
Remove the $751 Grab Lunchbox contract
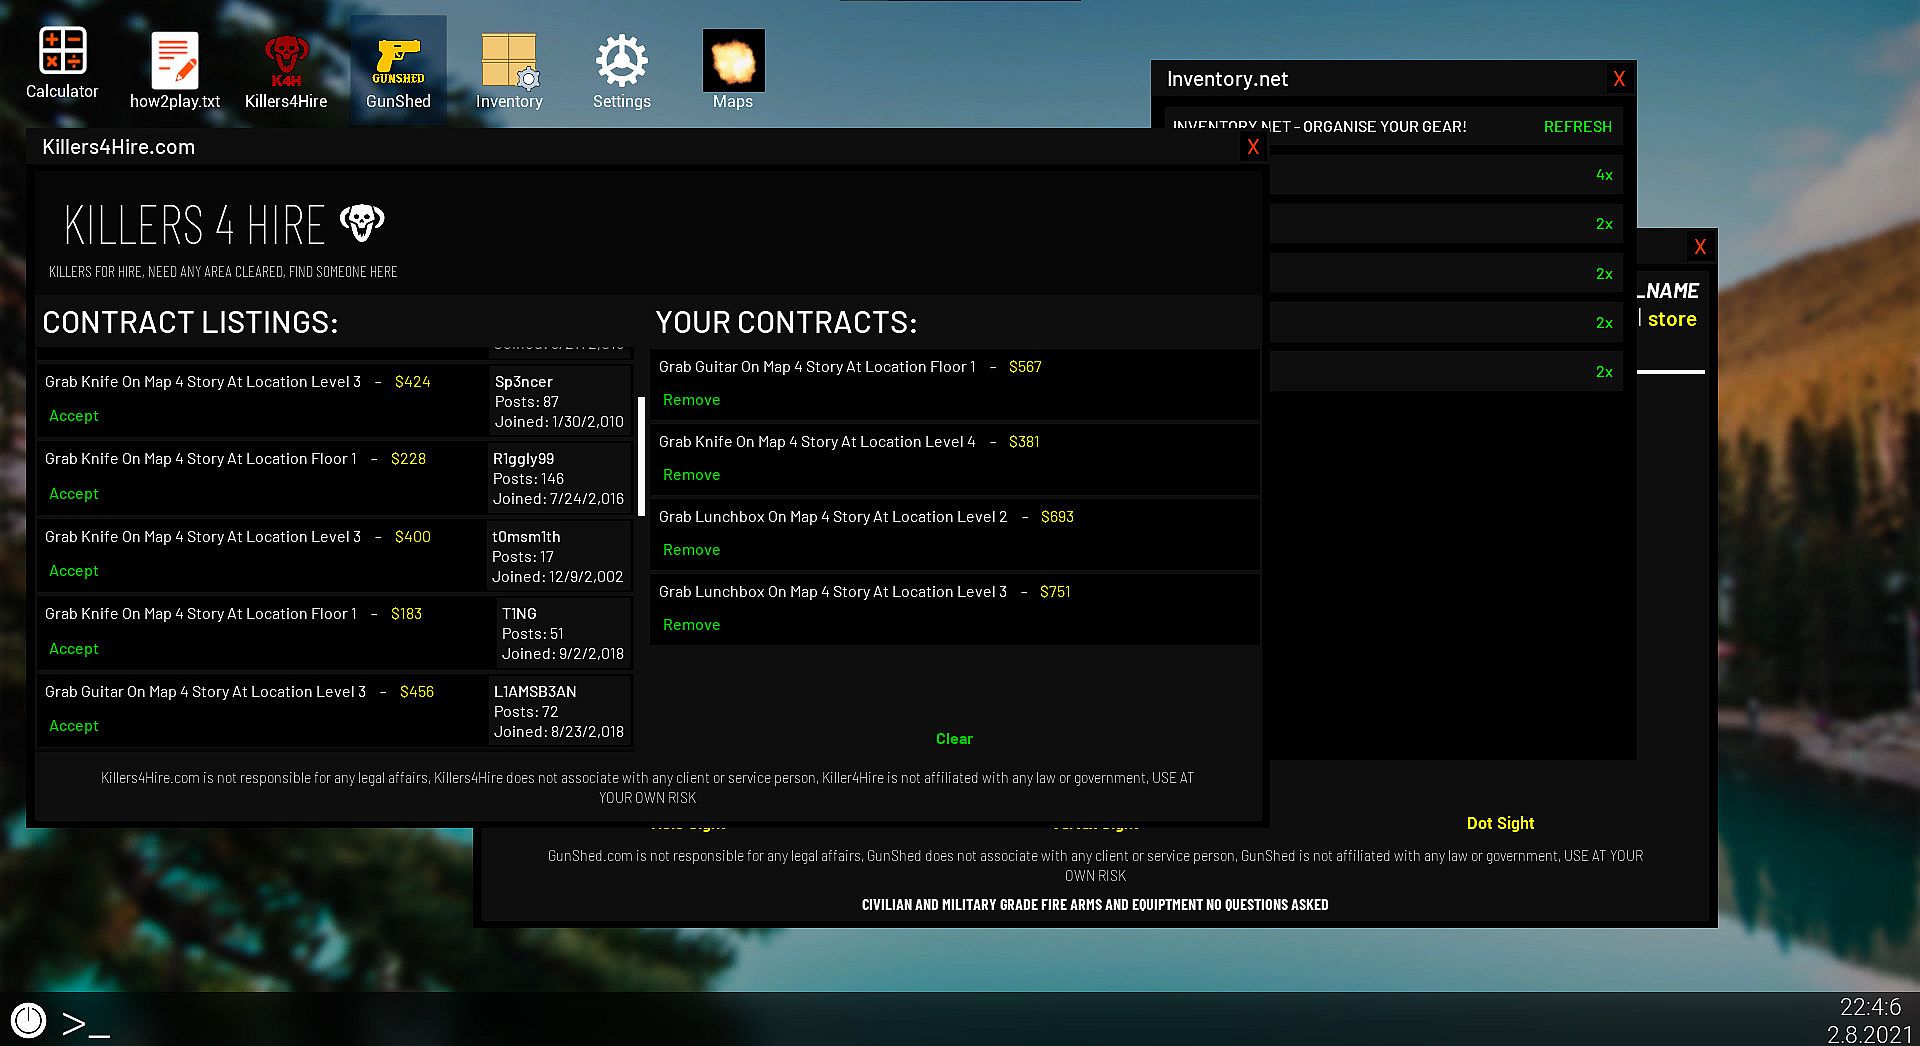[x=691, y=625]
